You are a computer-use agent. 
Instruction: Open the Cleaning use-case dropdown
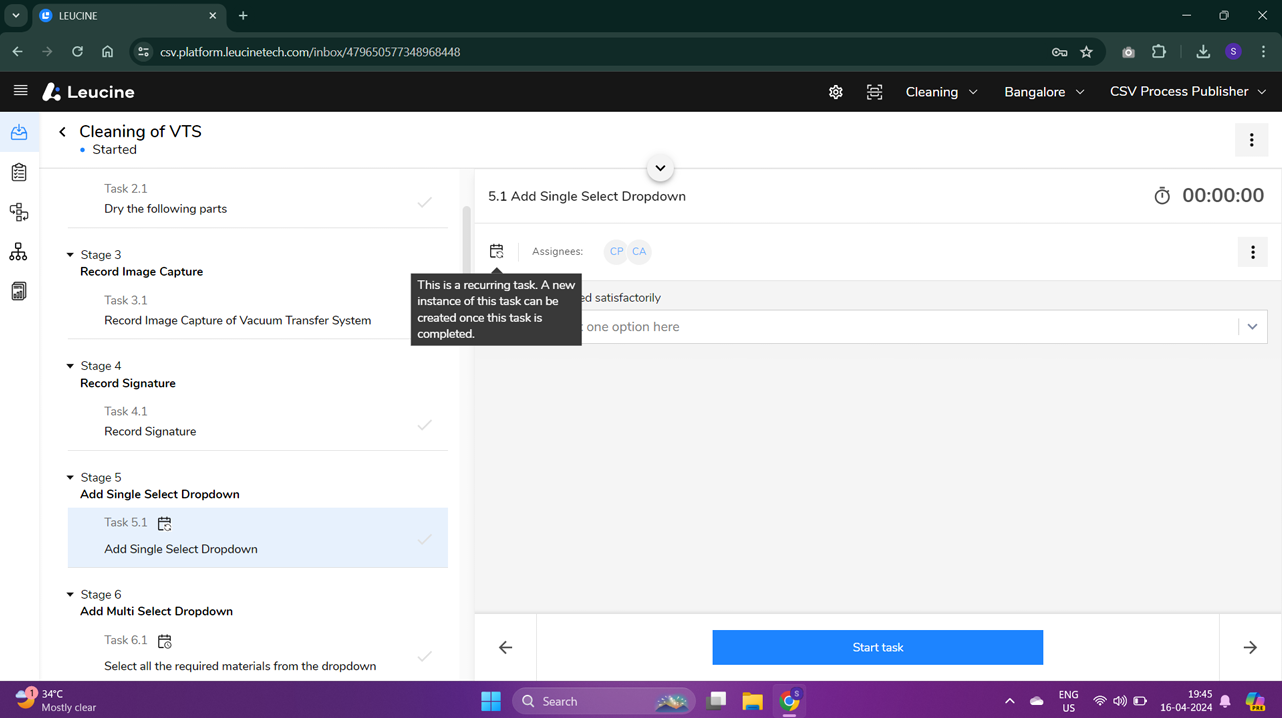(941, 92)
